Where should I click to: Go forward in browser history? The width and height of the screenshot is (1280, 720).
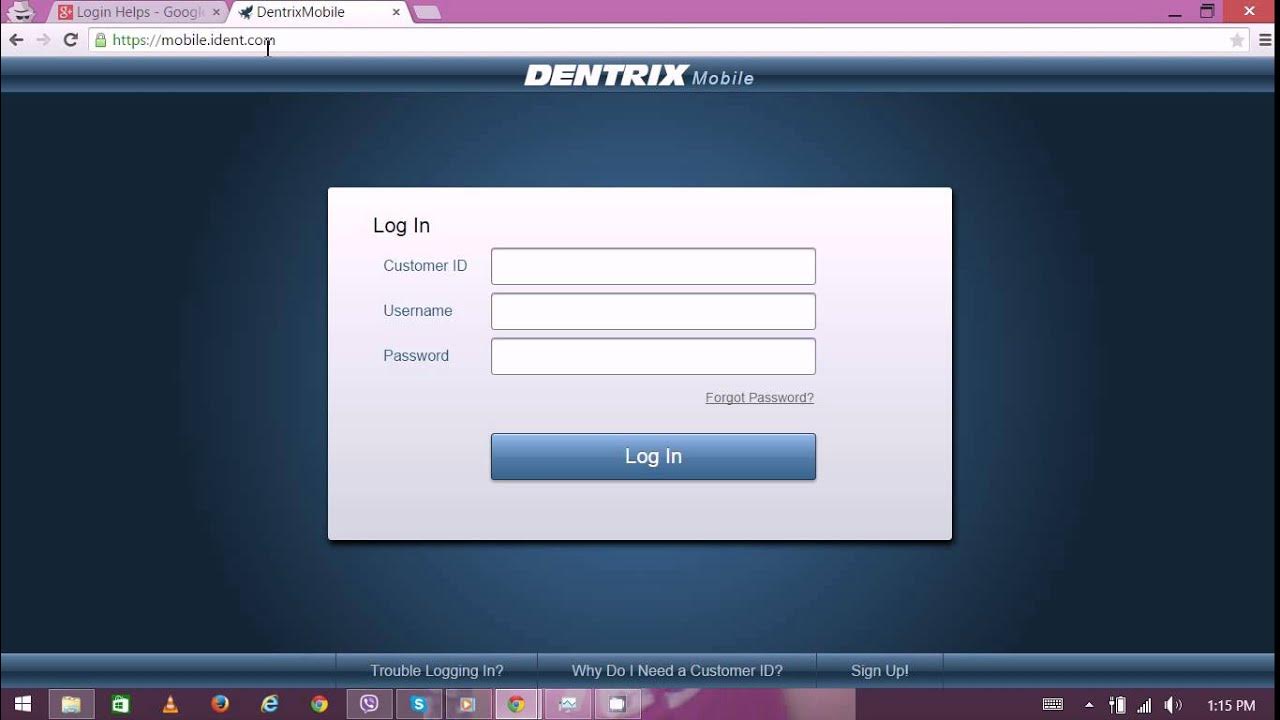[x=43, y=40]
